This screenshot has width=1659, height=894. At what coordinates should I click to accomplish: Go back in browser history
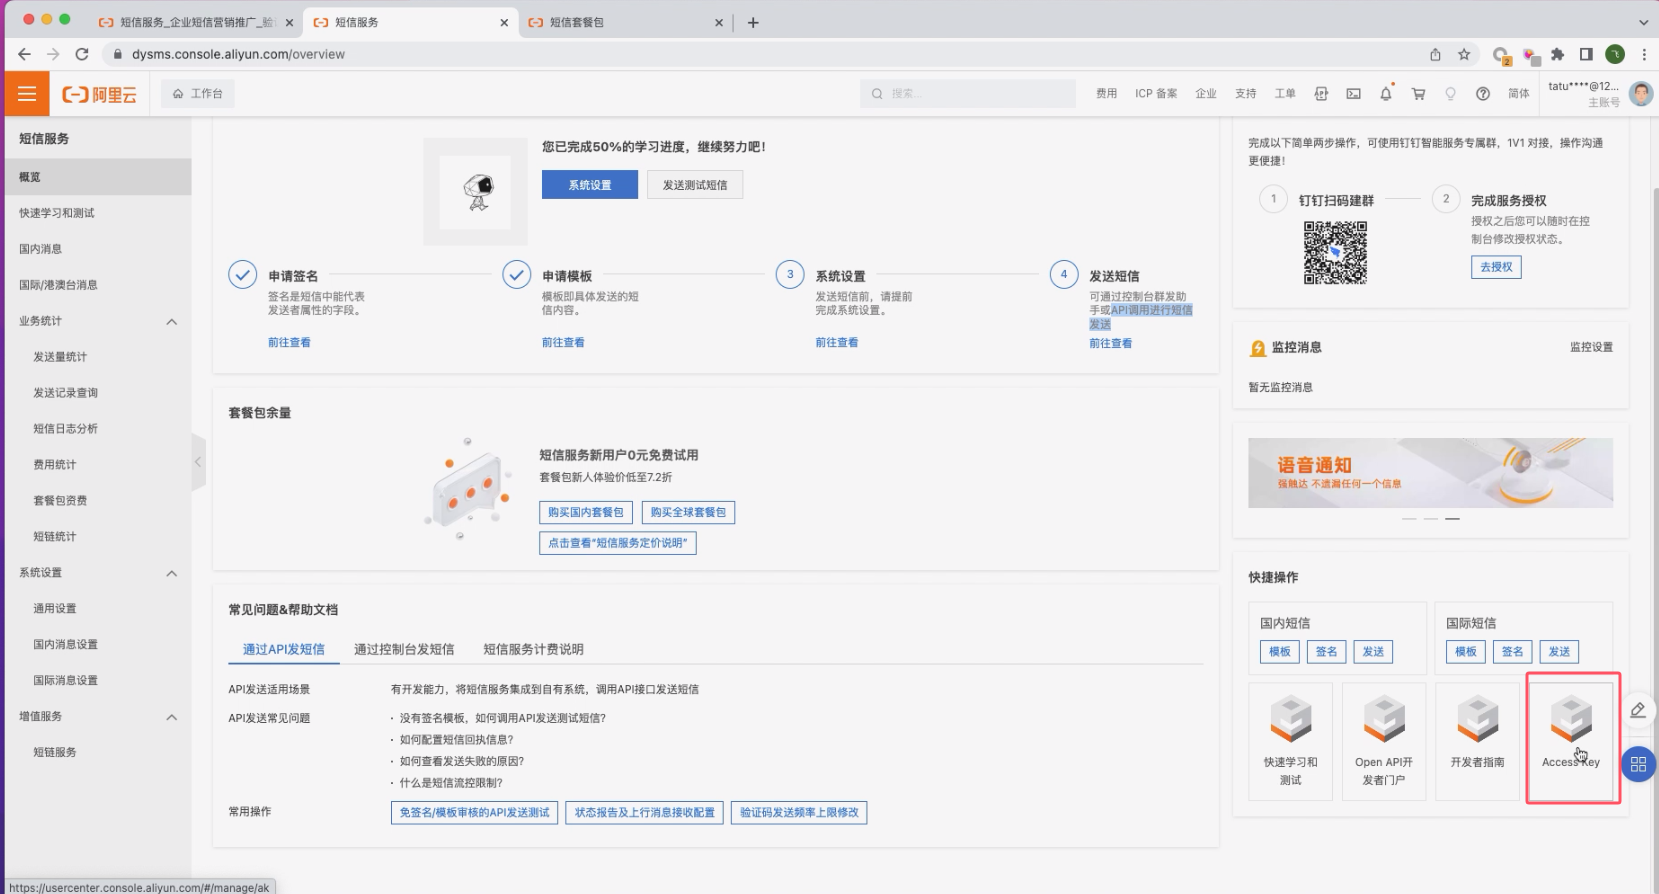click(x=24, y=54)
